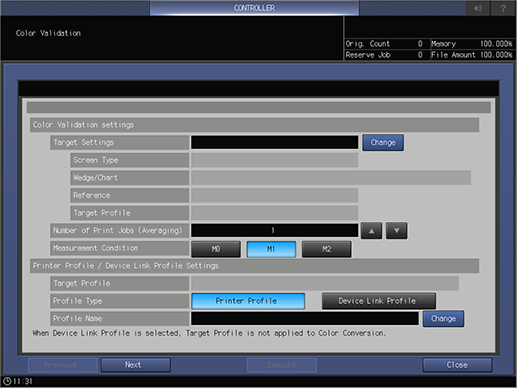
Task: Click 'Printer Profile / Device Link Profile Settings' header
Action: coord(255,266)
